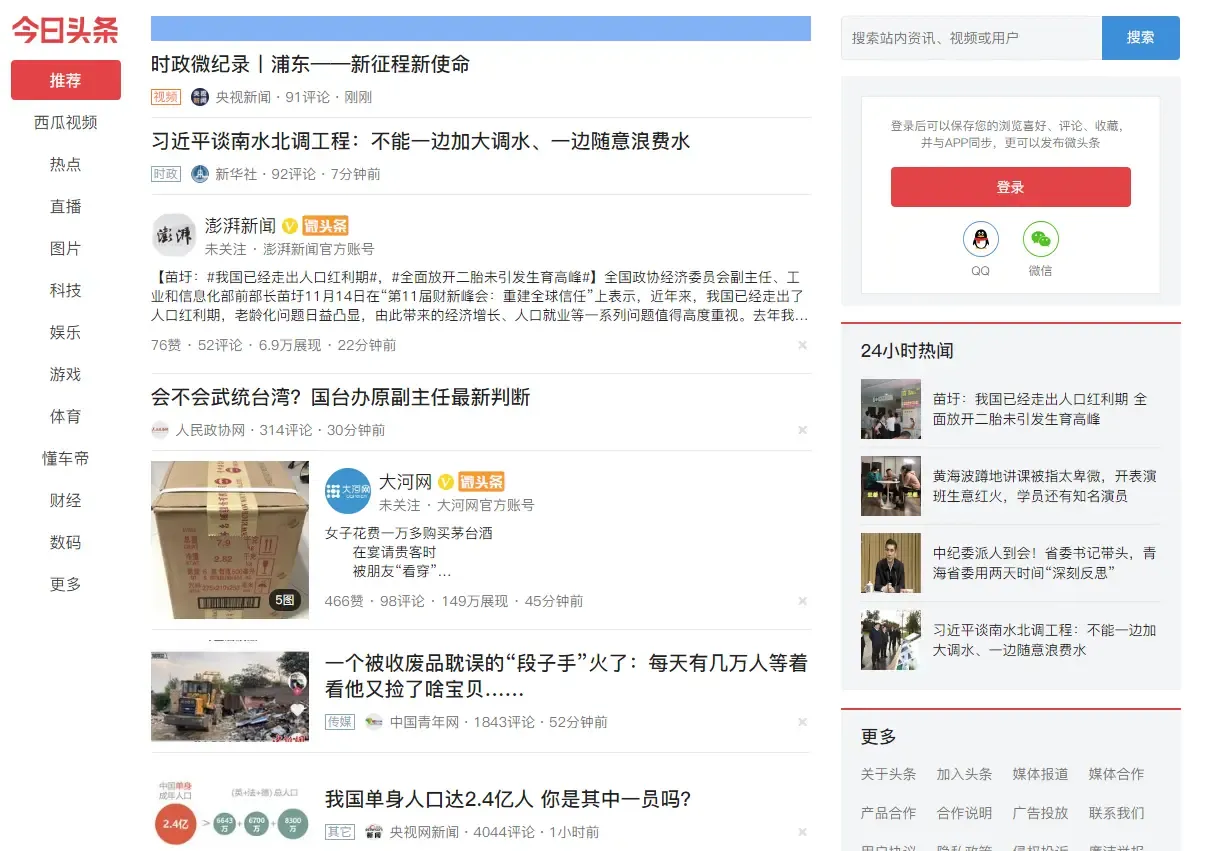
Task: Dismiss the 武统台湾 article with its × button
Action: tap(802, 430)
